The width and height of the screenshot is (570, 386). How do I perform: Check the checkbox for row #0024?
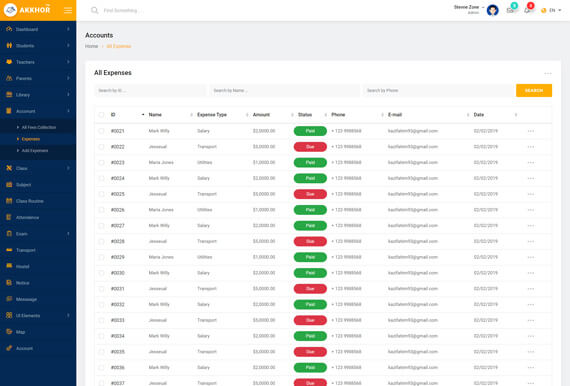(x=101, y=178)
